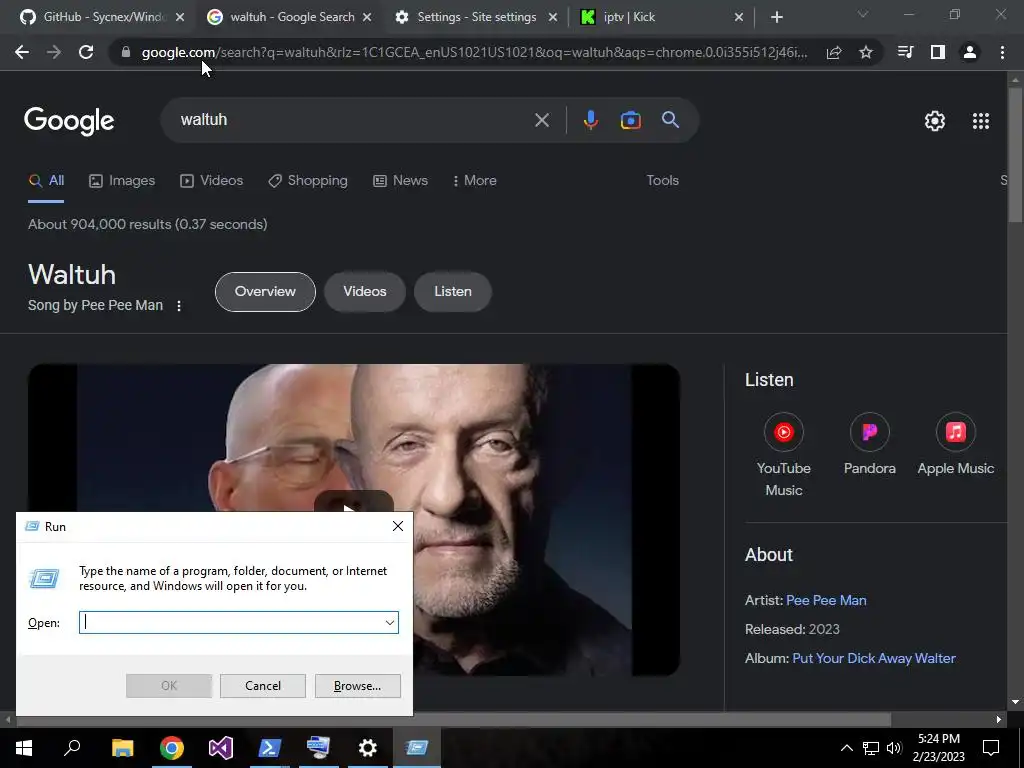The width and height of the screenshot is (1024, 768).
Task: Open the Google apps grid
Action: [x=981, y=121]
